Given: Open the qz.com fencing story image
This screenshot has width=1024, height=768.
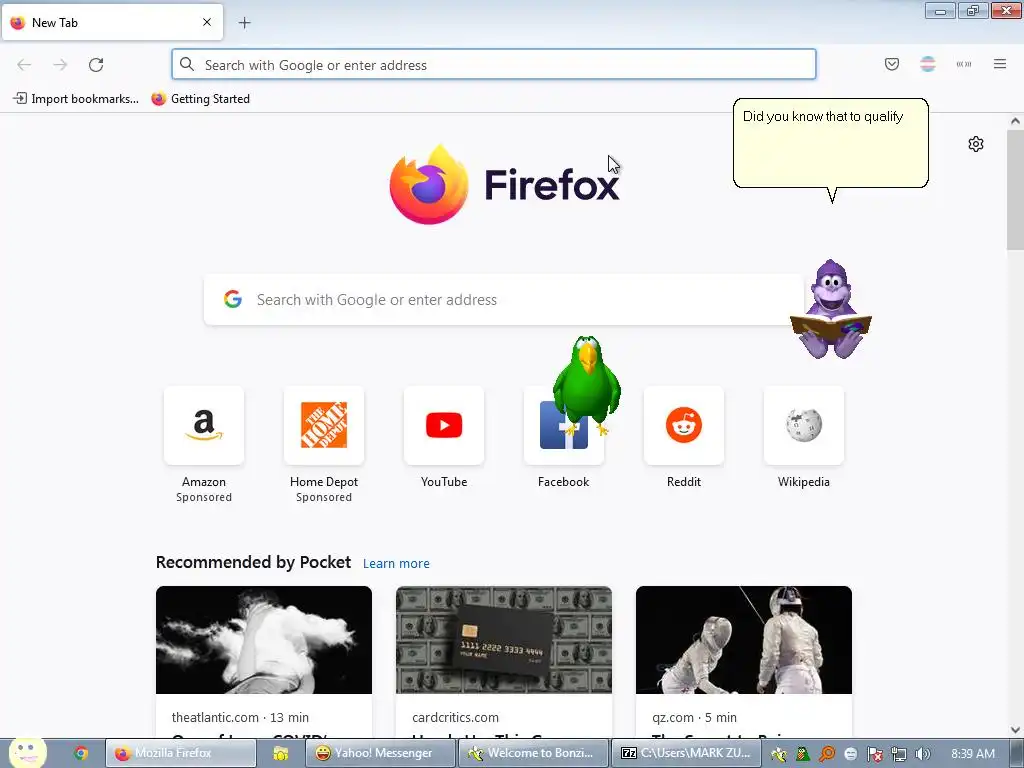Looking at the screenshot, I should tap(744, 640).
